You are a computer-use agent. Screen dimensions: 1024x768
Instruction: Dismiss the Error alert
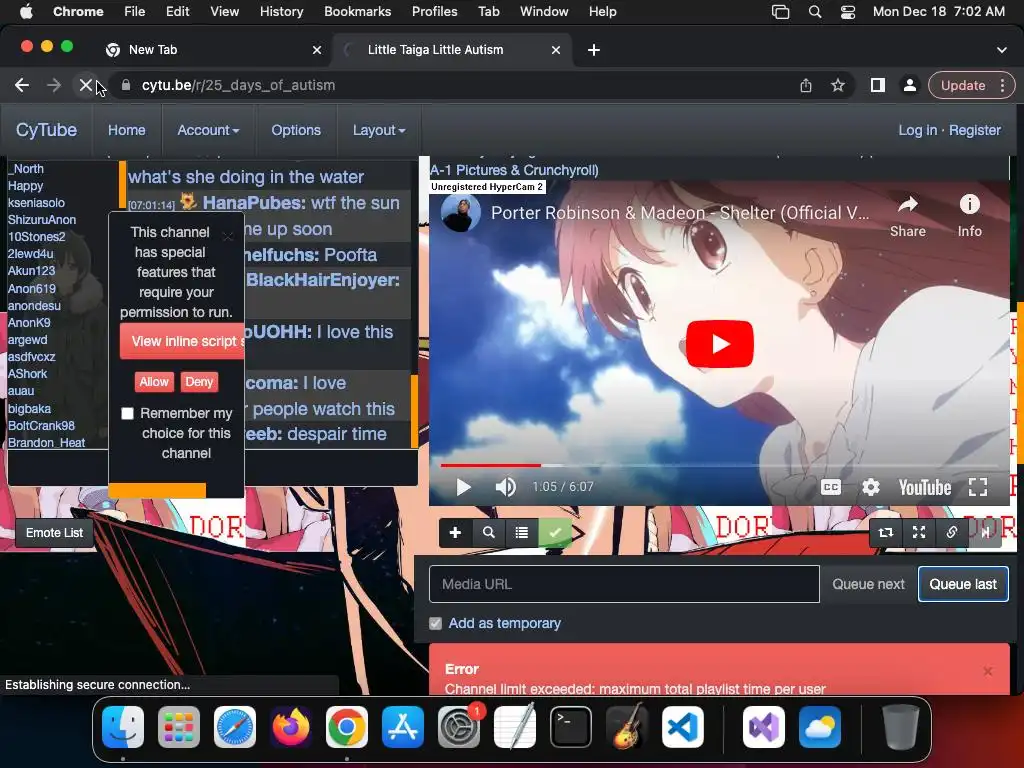(x=987, y=671)
